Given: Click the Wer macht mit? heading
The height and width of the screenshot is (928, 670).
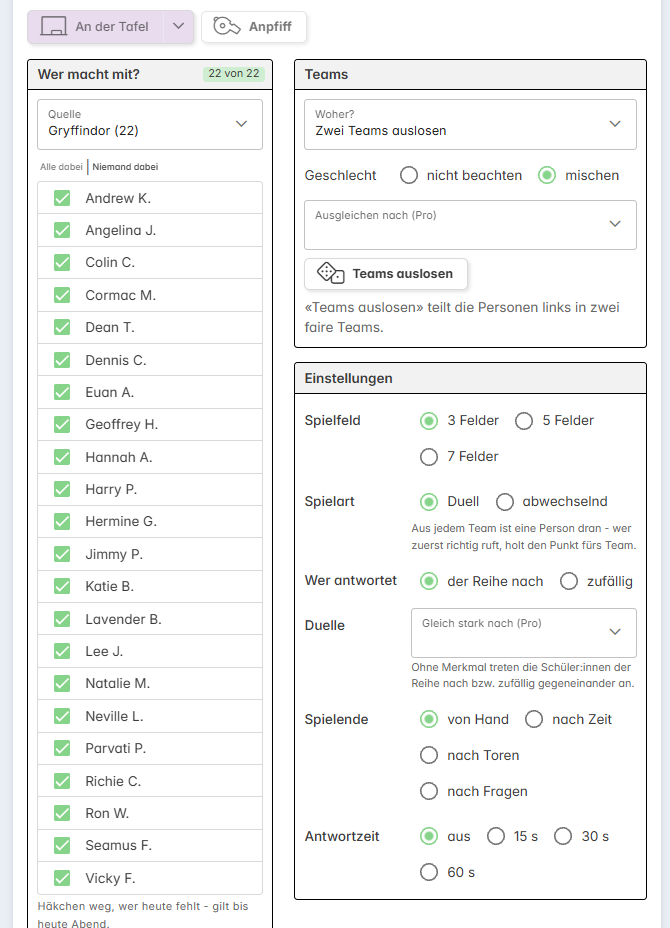Looking at the screenshot, I should pos(89,74).
